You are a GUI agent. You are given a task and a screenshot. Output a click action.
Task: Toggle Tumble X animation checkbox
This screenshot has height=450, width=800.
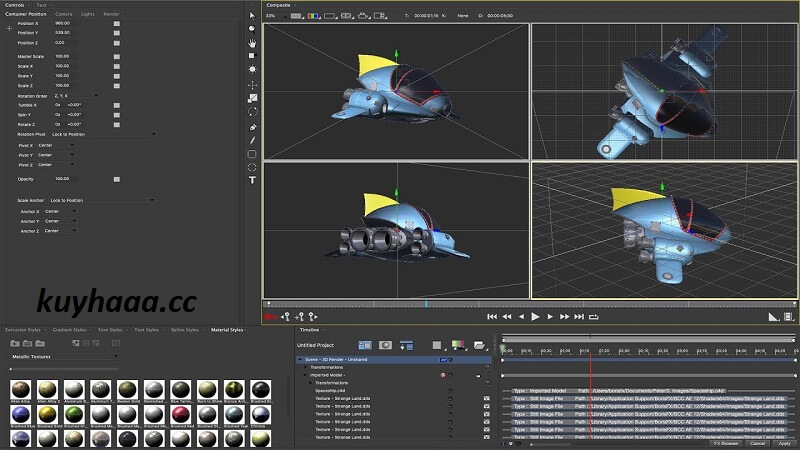(x=117, y=105)
